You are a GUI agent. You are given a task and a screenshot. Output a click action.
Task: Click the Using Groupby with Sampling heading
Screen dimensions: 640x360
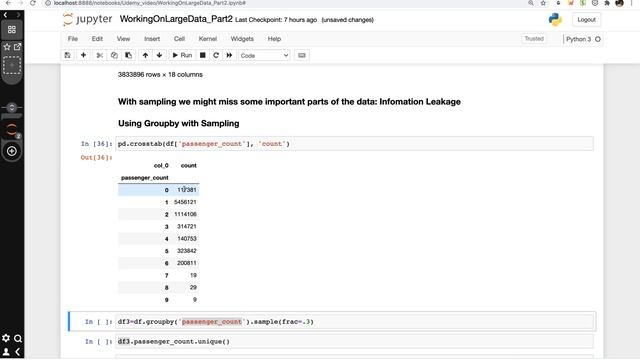tap(179, 123)
